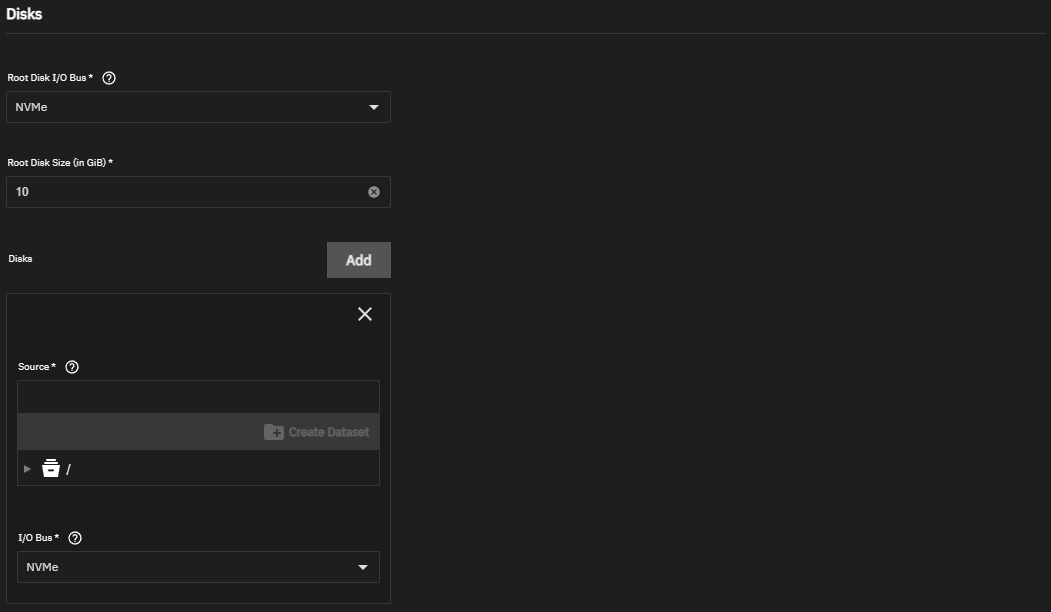Click the Create Dataset text button
This screenshot has height=612, width=1051.
(328, 432)
